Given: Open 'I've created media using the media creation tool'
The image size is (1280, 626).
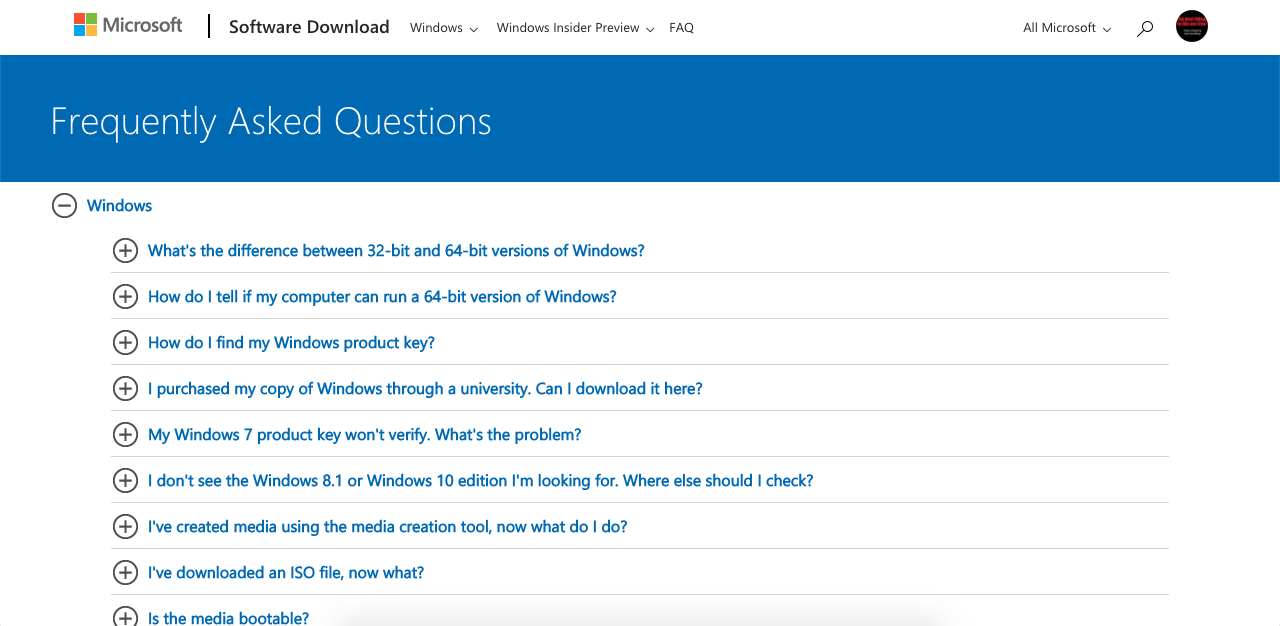Looking at the screenshot, I should tap(388, 527).
